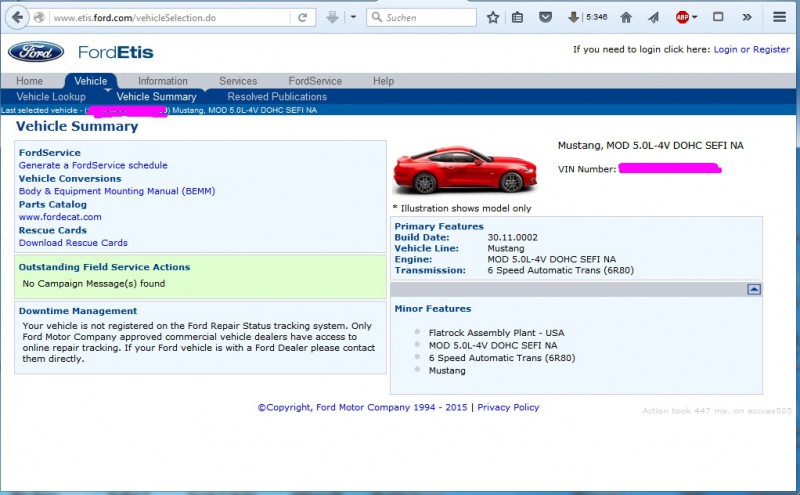
Task: Go back using the browser back arrow
Action: tap(17, 17)
